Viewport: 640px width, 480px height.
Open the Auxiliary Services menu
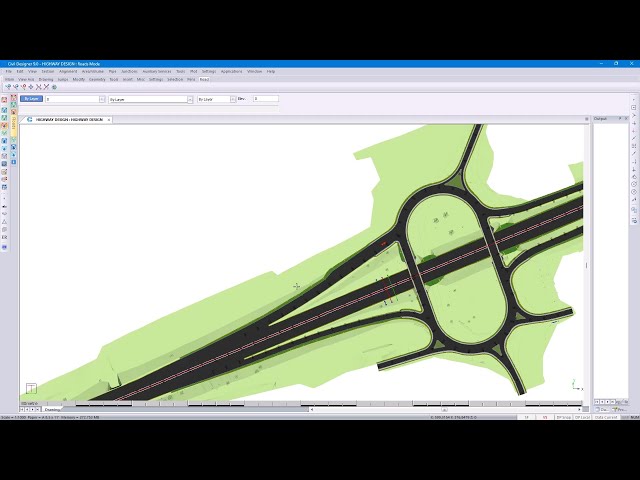coord(157,71)
